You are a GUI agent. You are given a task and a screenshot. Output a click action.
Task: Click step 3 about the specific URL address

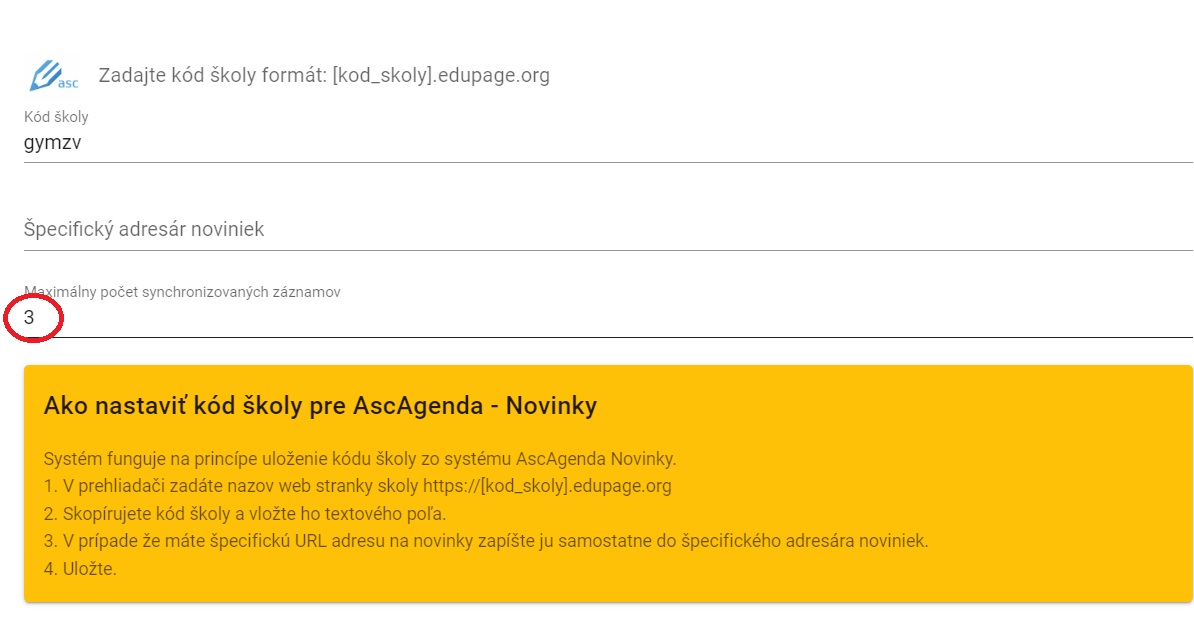coord(486,541)
